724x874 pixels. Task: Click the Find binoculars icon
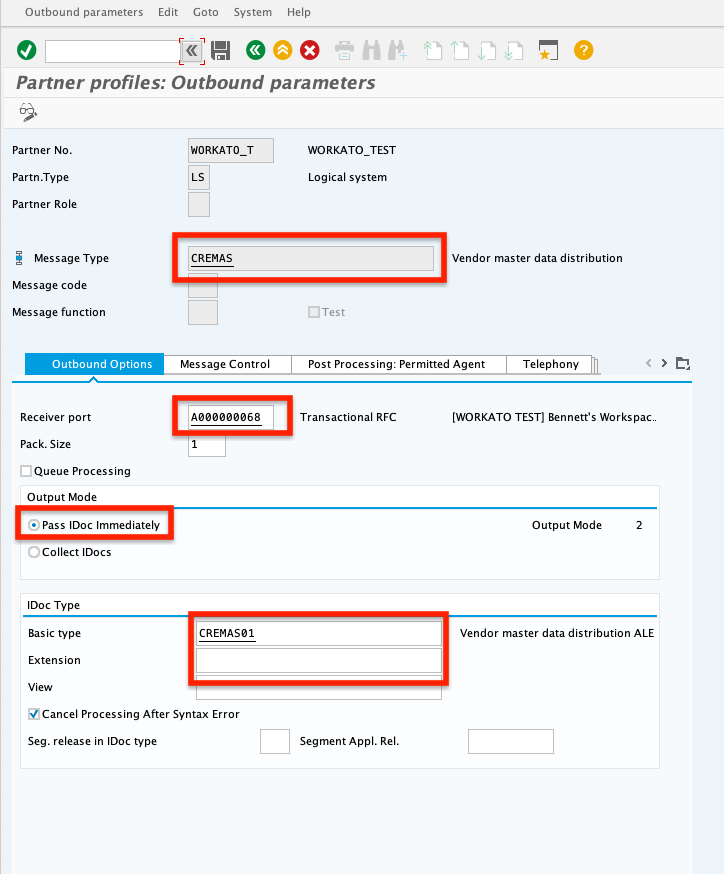pyautogui.click(x=372, y=50)
